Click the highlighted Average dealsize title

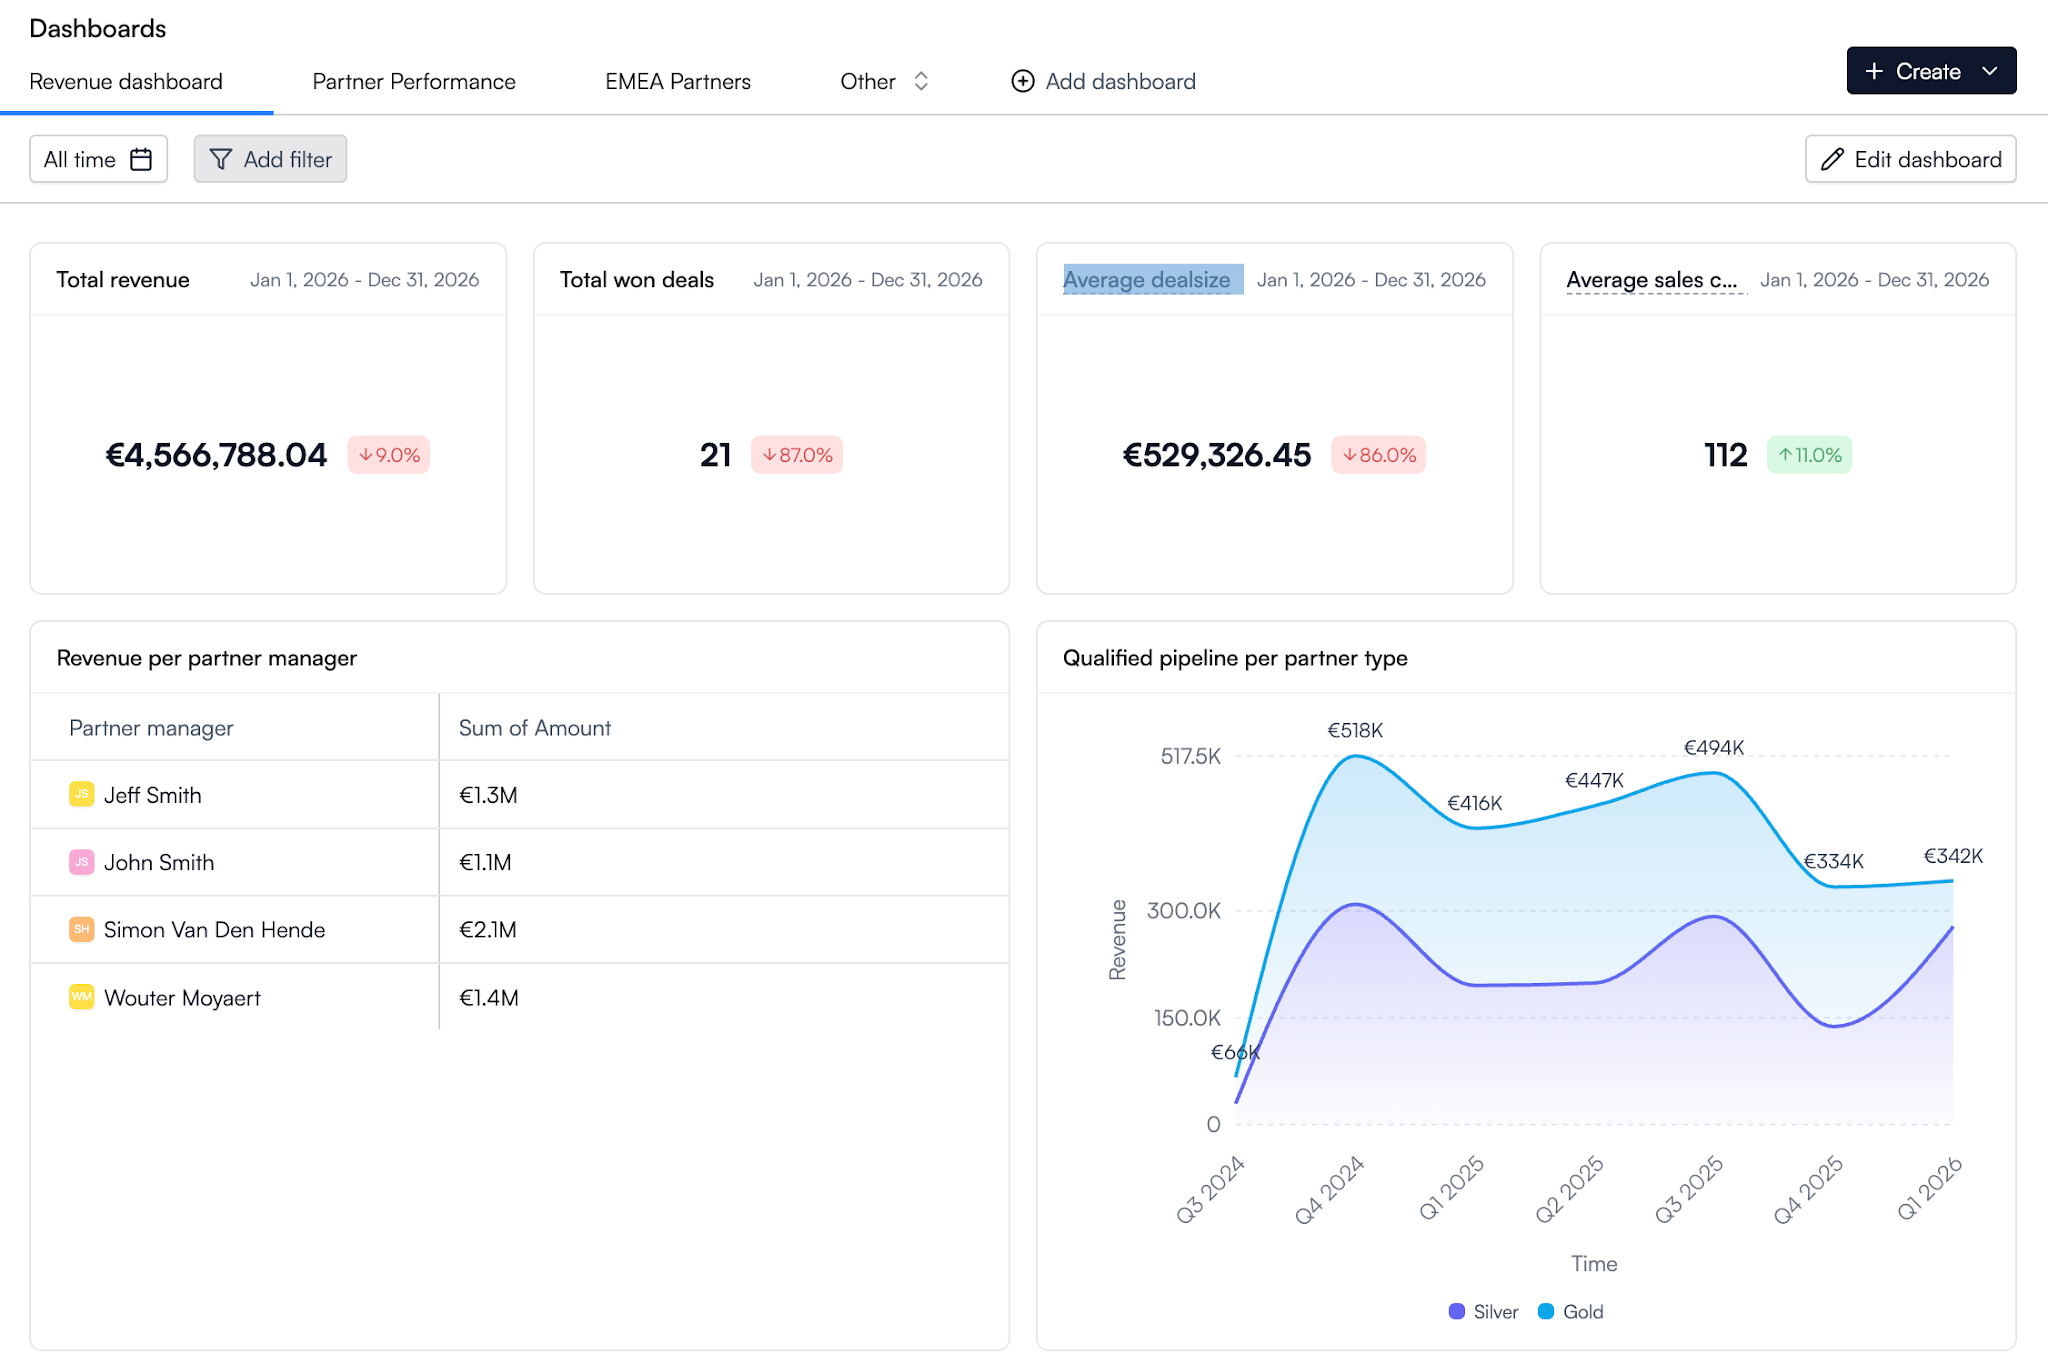point(1147,280)
